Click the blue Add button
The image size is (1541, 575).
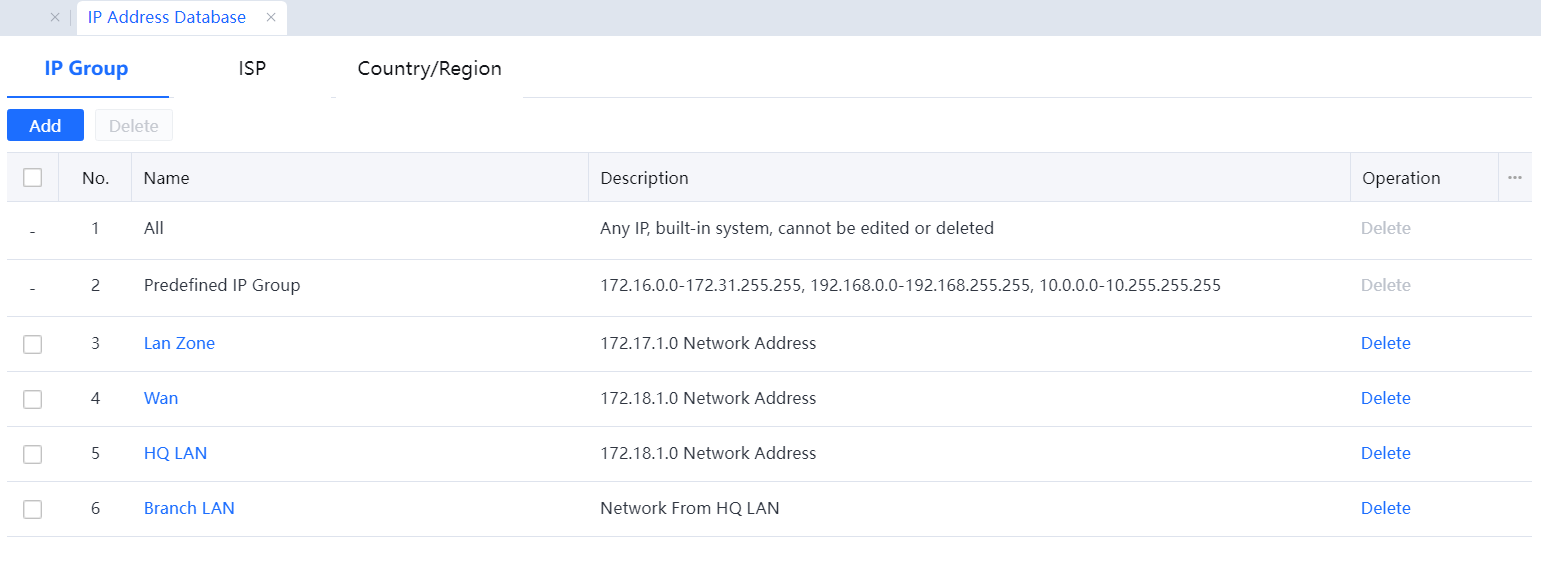click(x=45, y=125)
